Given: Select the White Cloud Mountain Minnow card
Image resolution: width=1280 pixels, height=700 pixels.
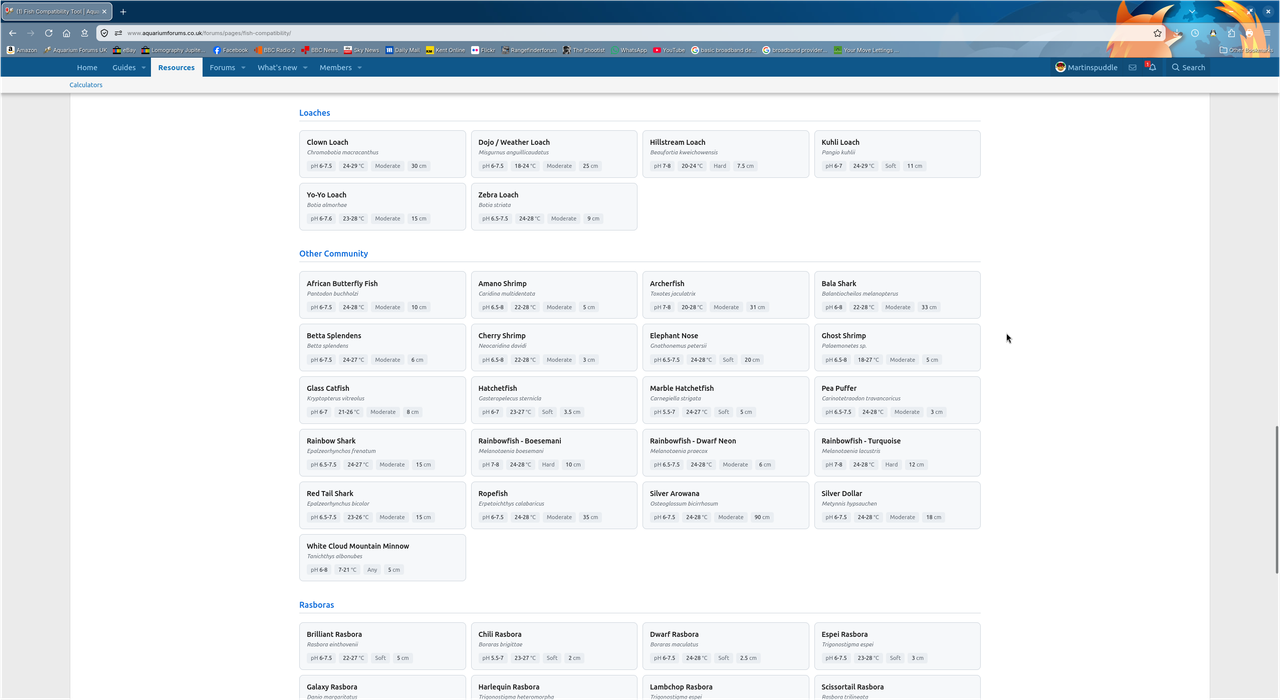Looking at the screenshot, I should tap(383, 557).
